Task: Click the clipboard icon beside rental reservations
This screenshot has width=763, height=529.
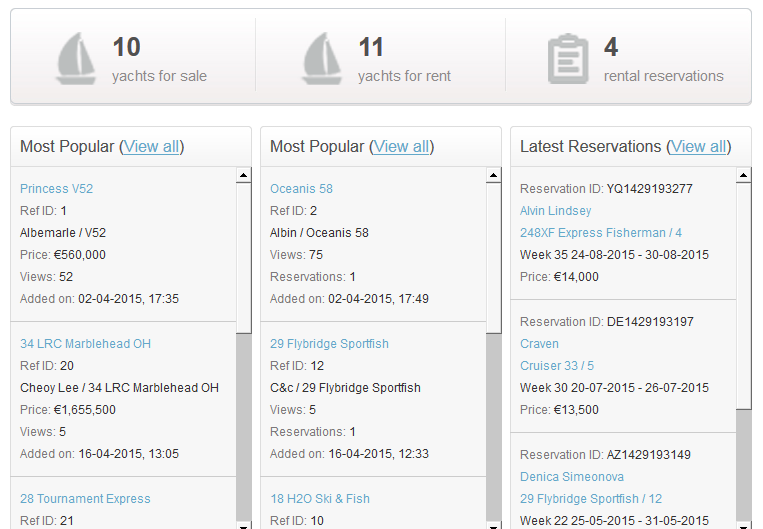Action: point(568,59)
